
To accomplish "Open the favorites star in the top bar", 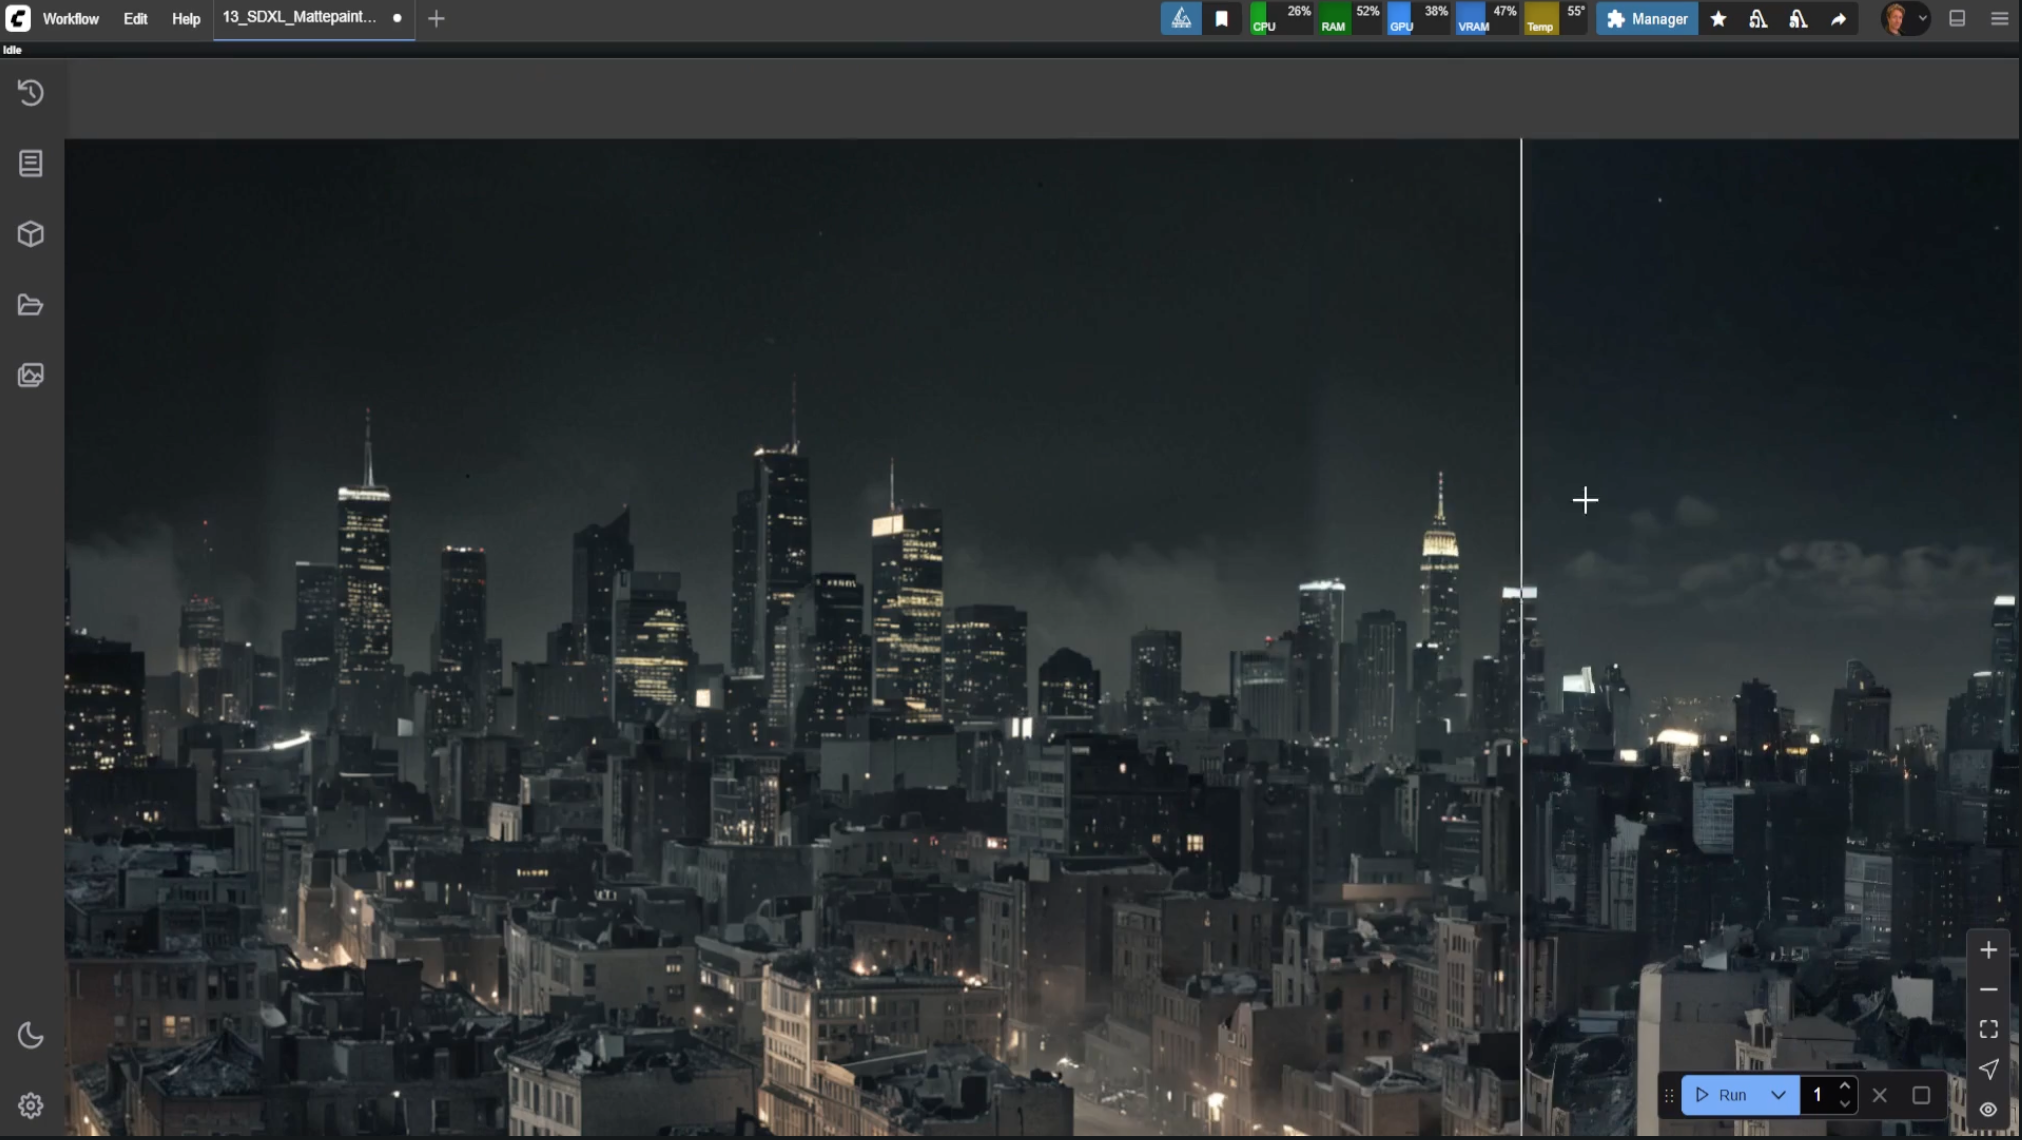I will (1718, 18).
